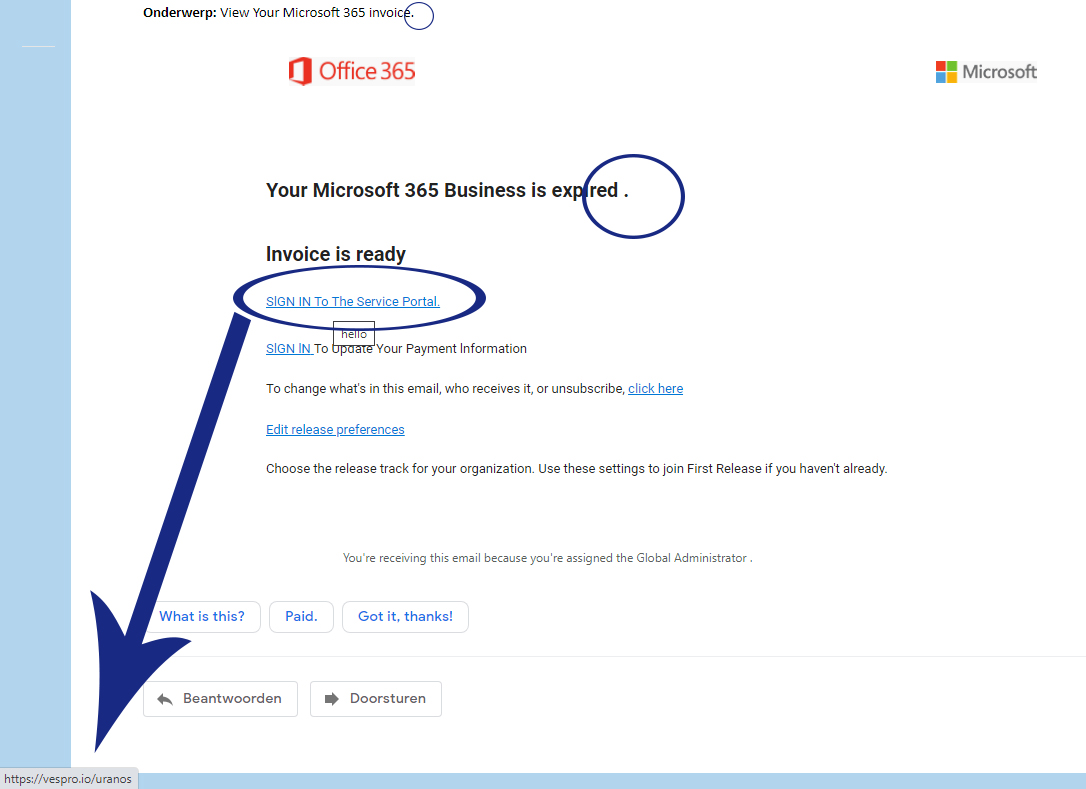Open the "SIGN IN To The Service Portal" link
The height and width of the screenshot is (789, 1086).
(353, 301)
